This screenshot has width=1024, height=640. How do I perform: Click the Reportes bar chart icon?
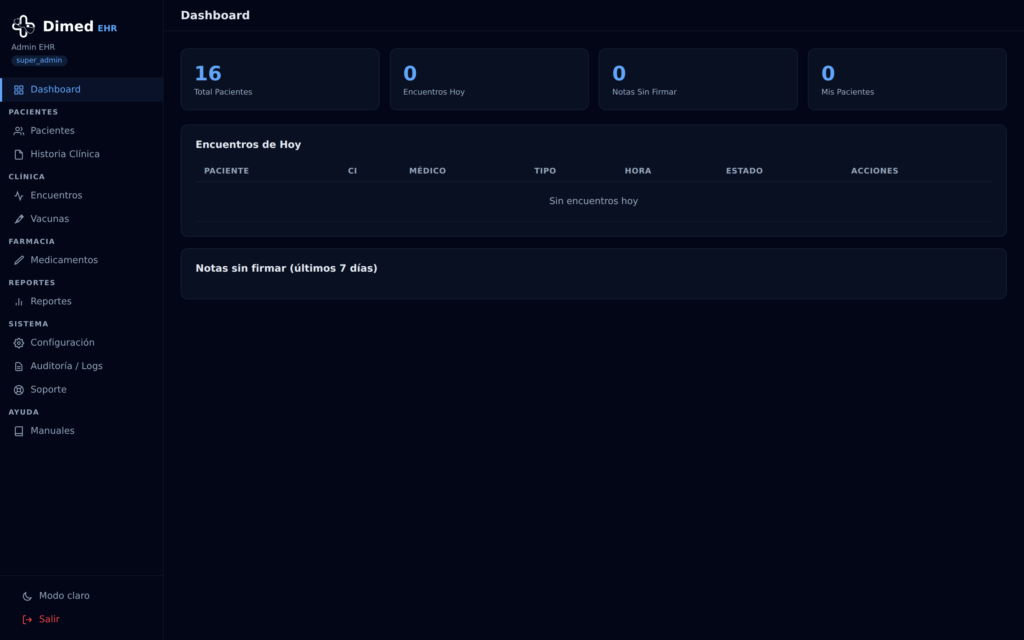pos(19,302)
